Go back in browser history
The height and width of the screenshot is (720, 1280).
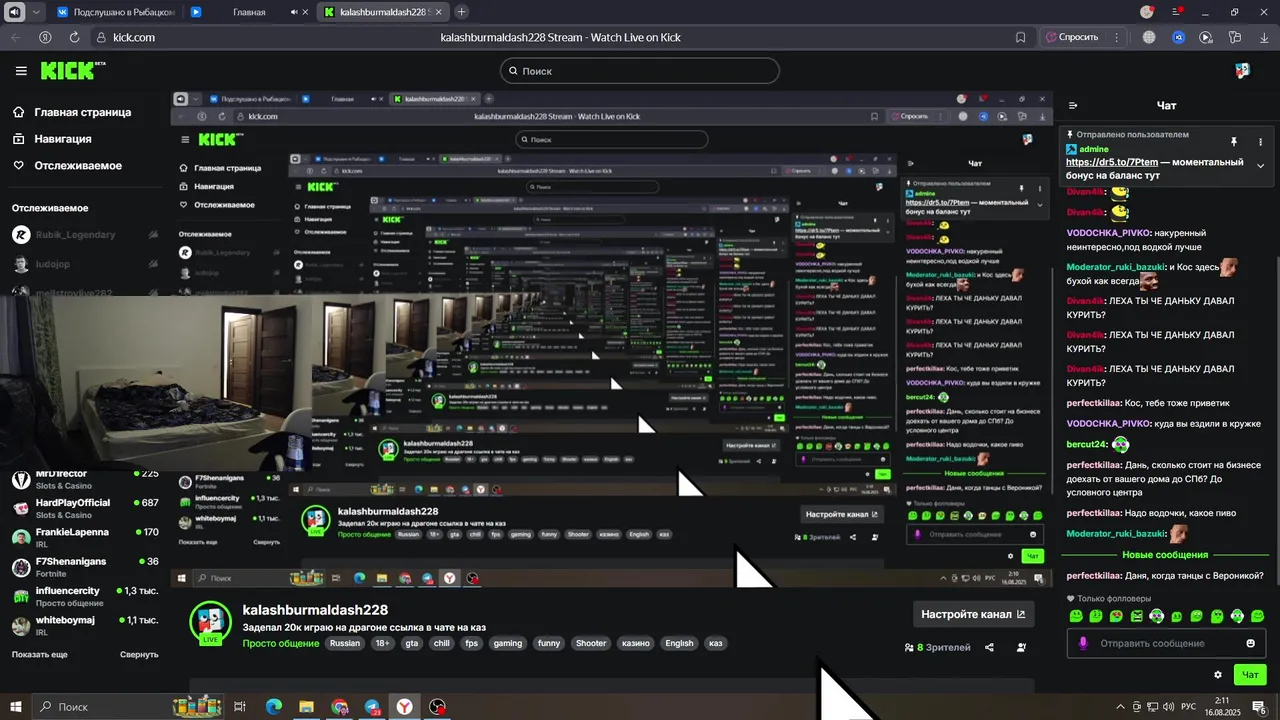[x=15, y=37]
